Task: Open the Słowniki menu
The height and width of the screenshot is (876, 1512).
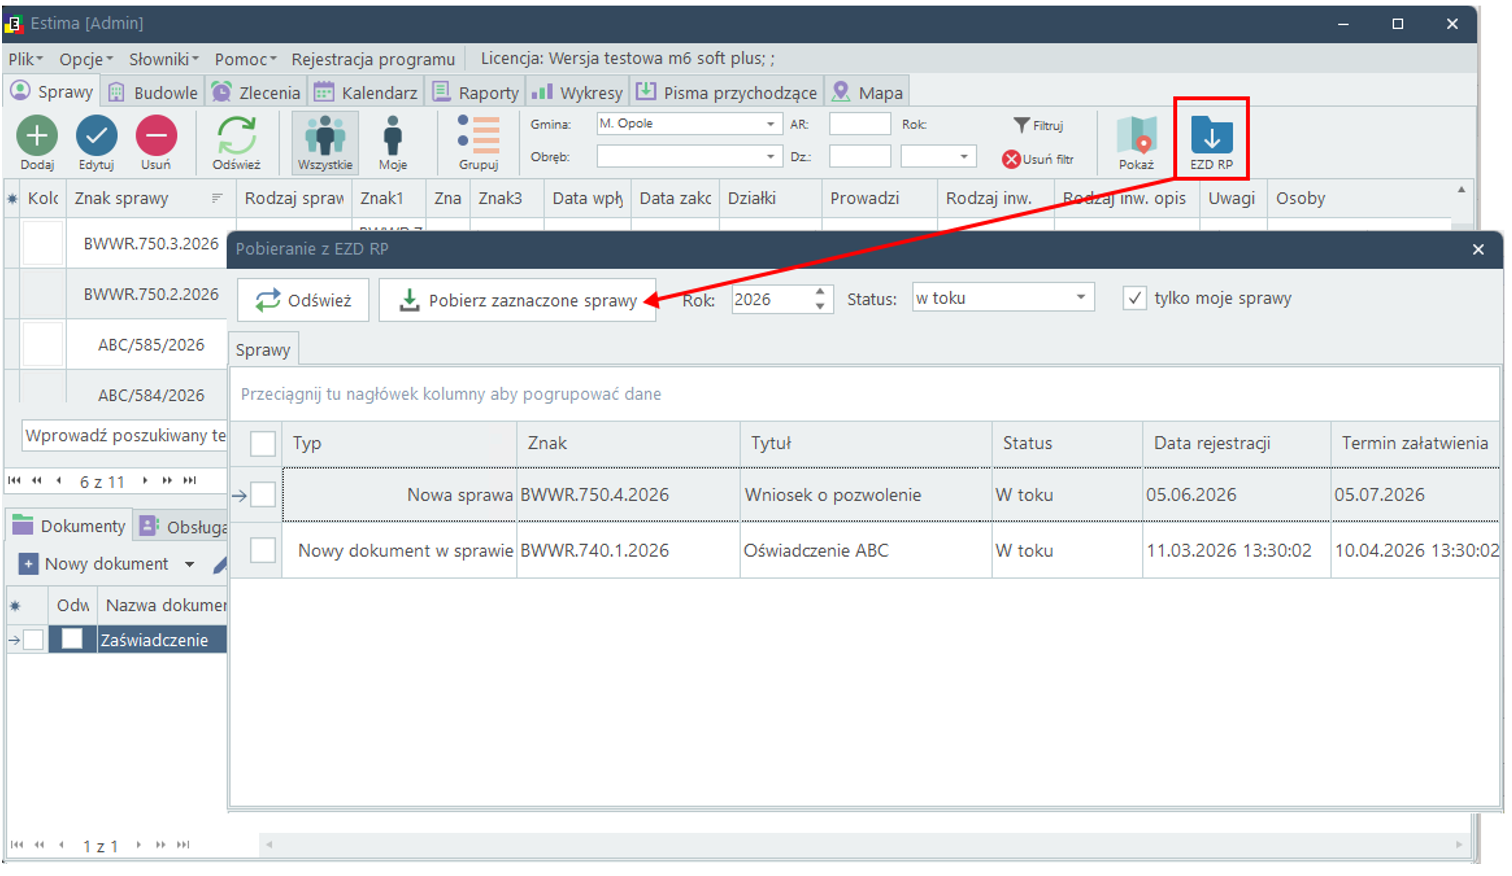Action: 163,59
